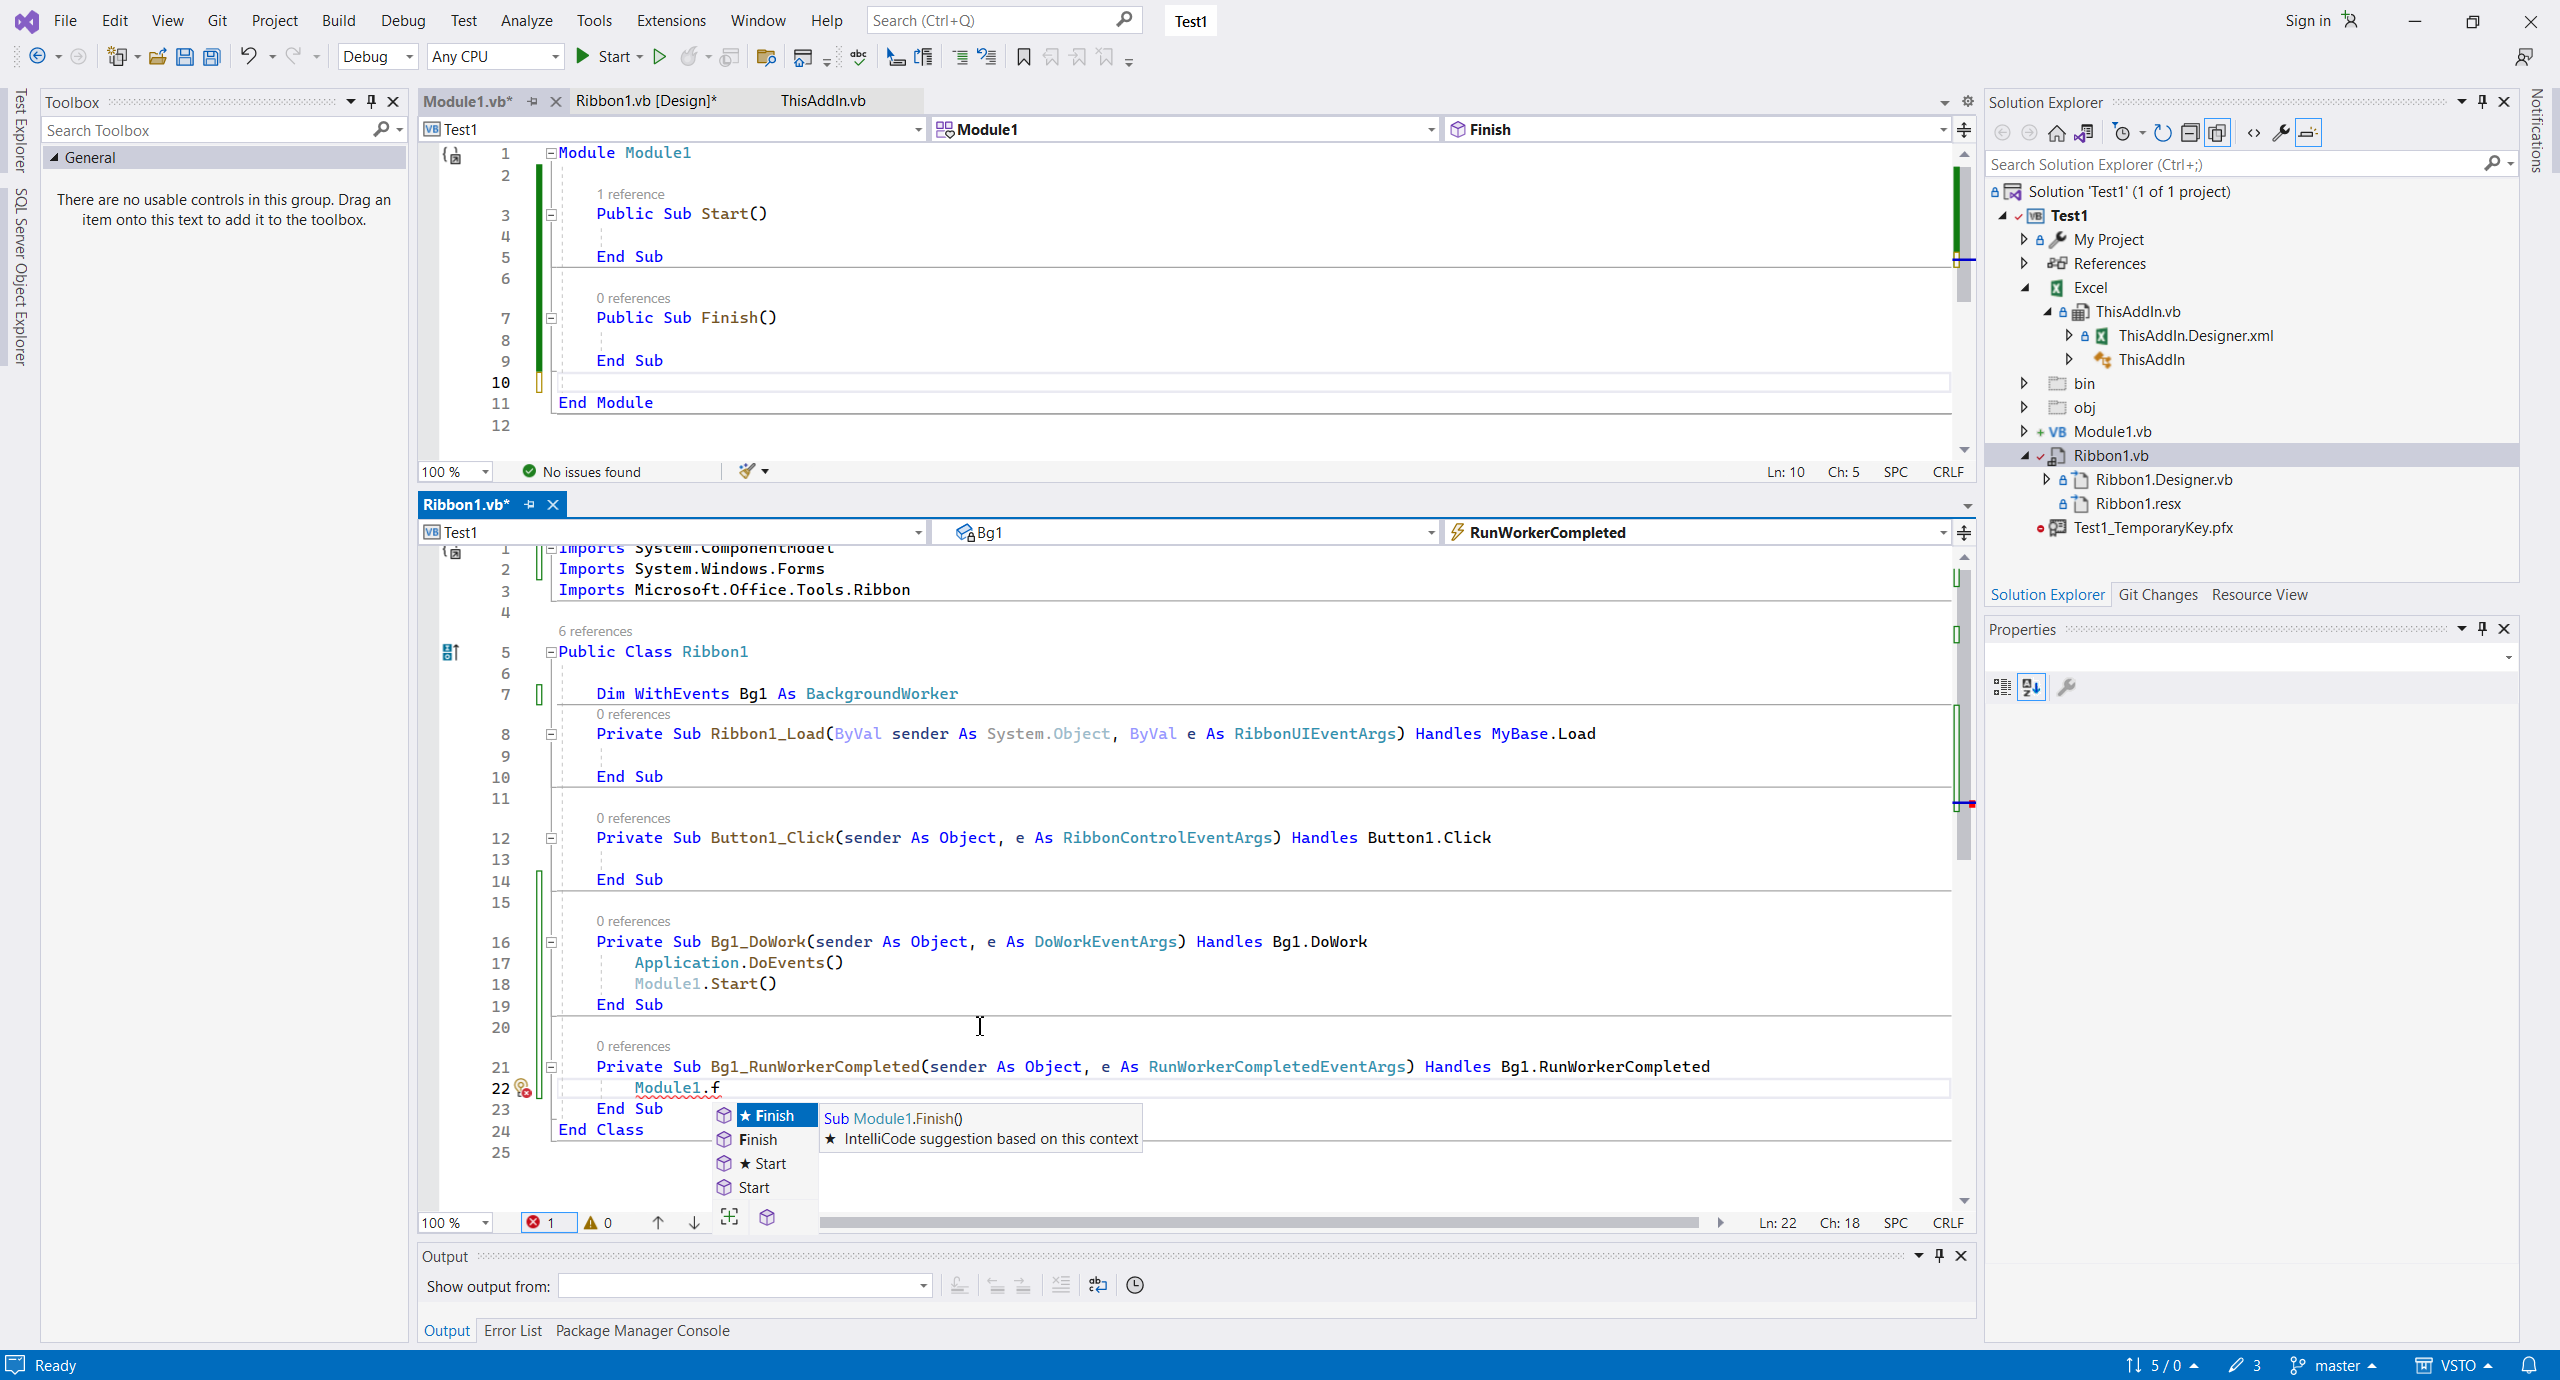Click the Undo icon in toolbar

[248, 57]
